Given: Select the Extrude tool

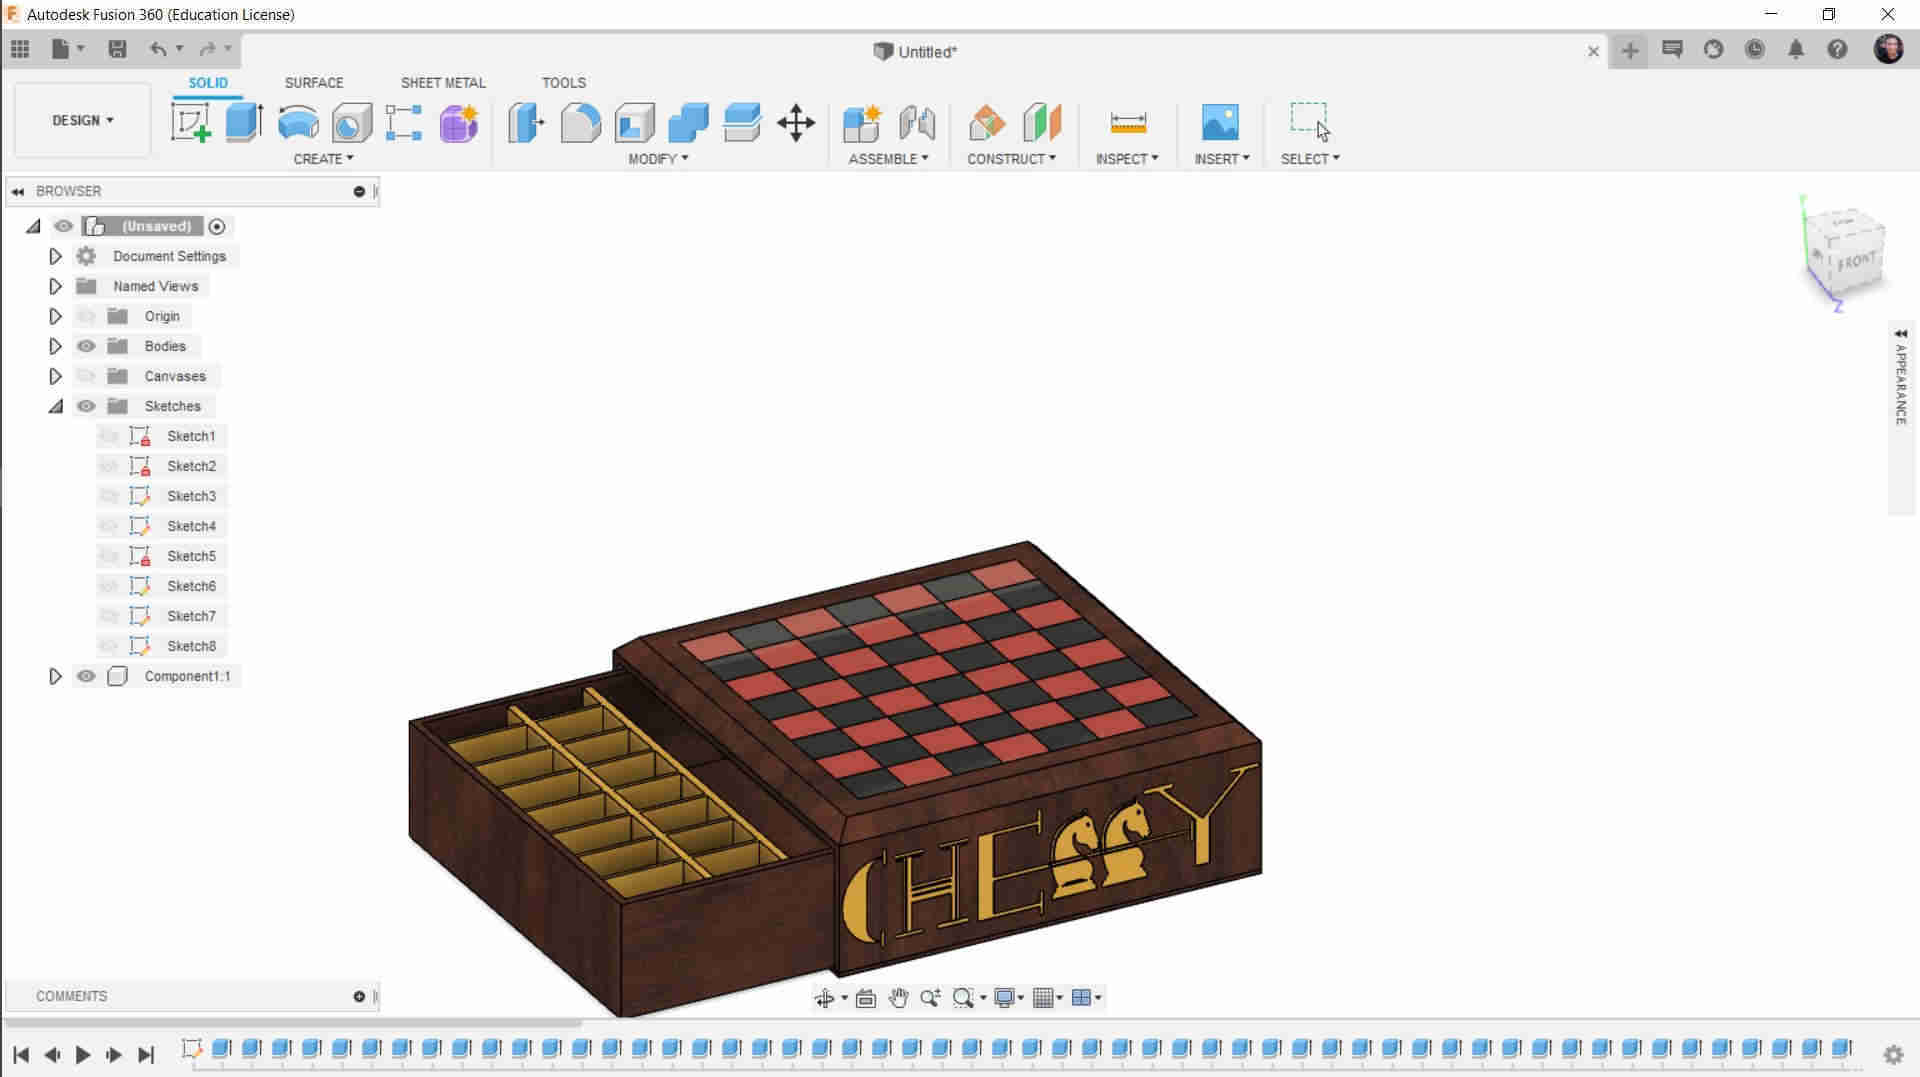Looking at the screenshot, I should click(x=244, y=123).
